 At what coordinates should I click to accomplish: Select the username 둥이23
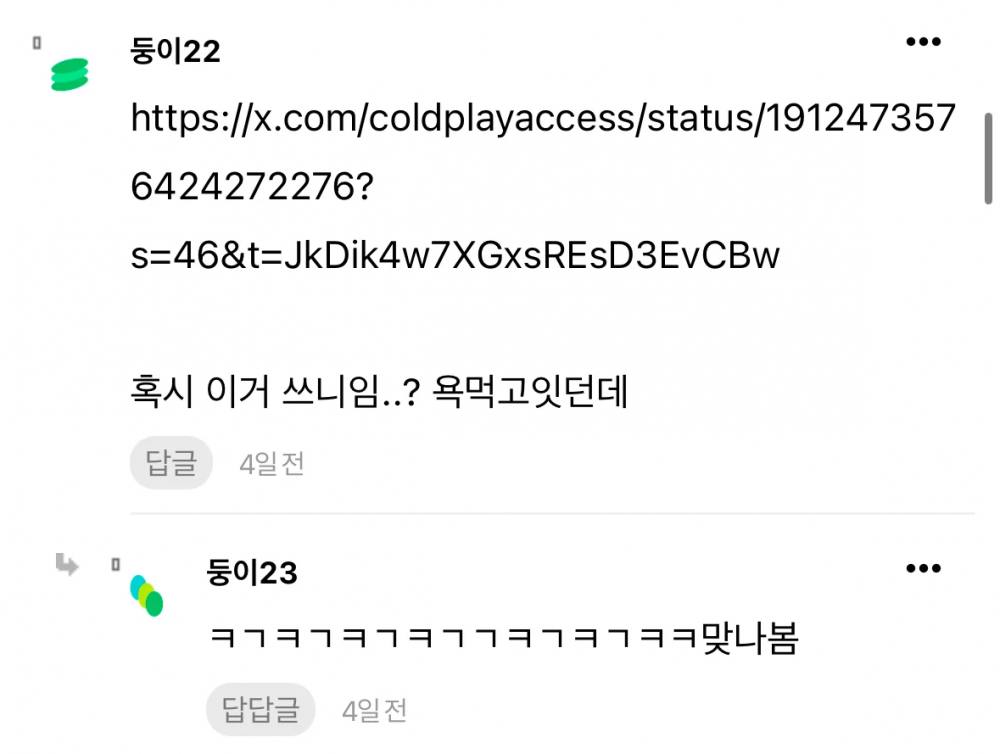(x=252, y=573)
